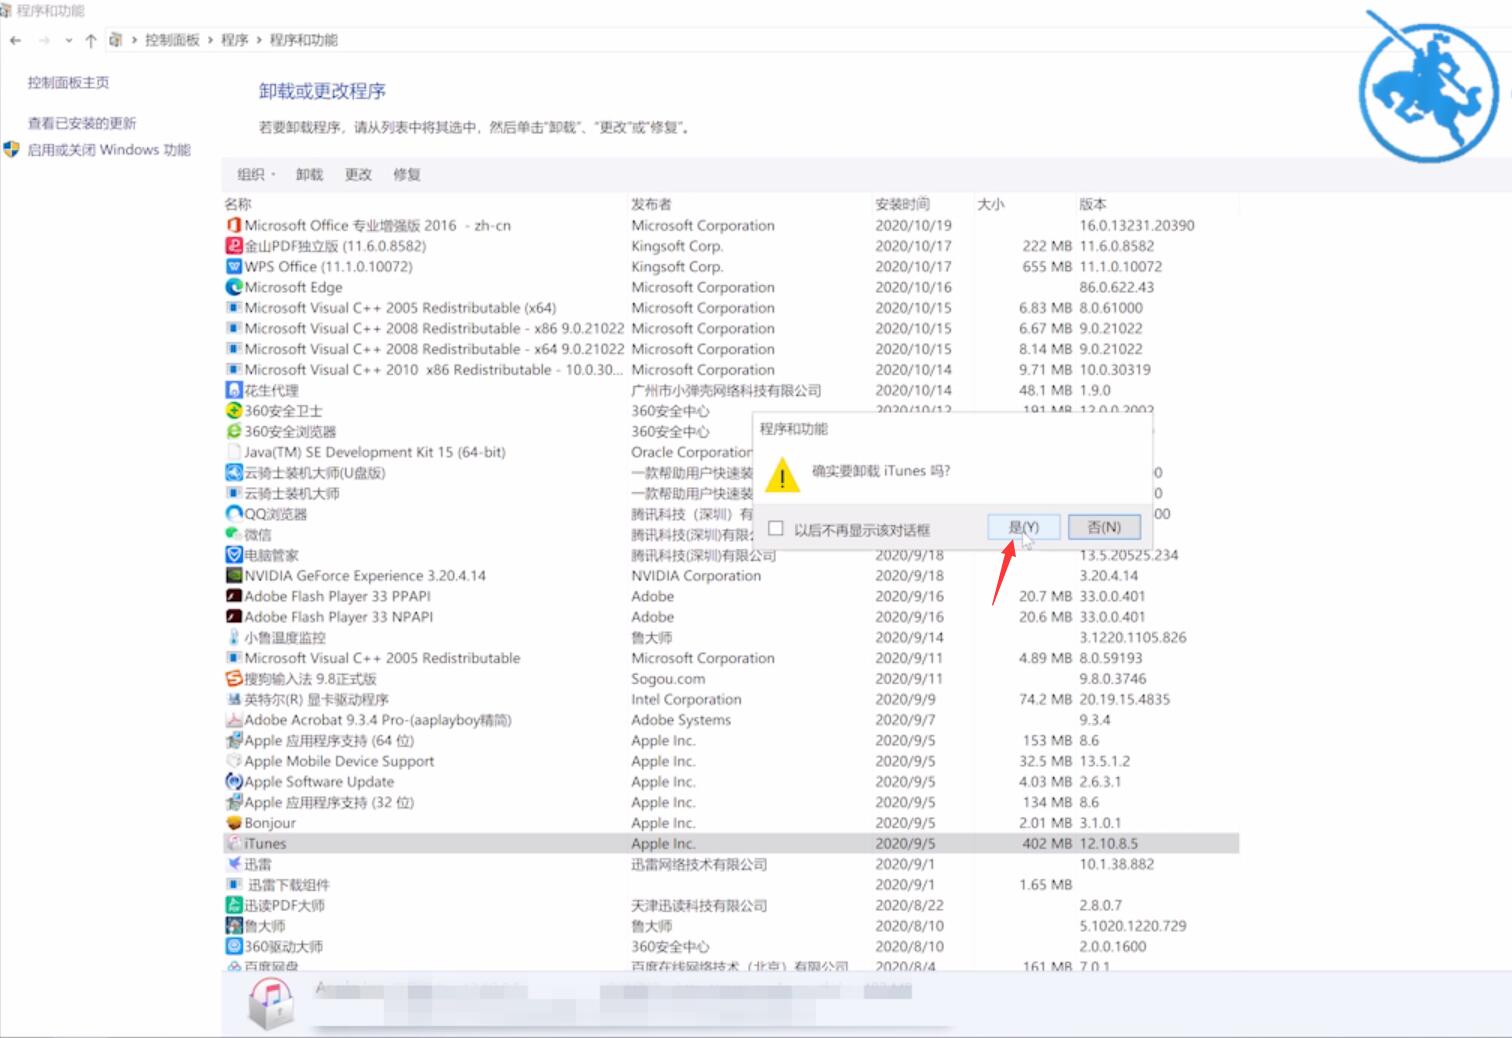Click the 鲁大师 icon

[x=234, y=926]
